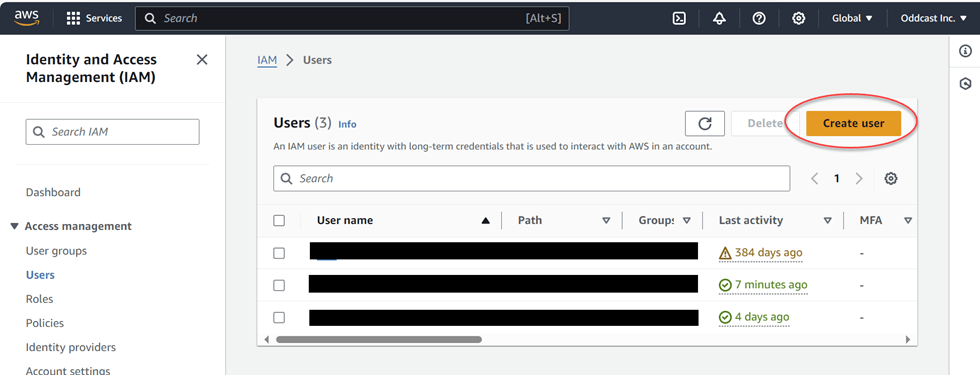Click the check icon beside 7 minutes ago
980x375 pixels.
(x=725, y=285)
